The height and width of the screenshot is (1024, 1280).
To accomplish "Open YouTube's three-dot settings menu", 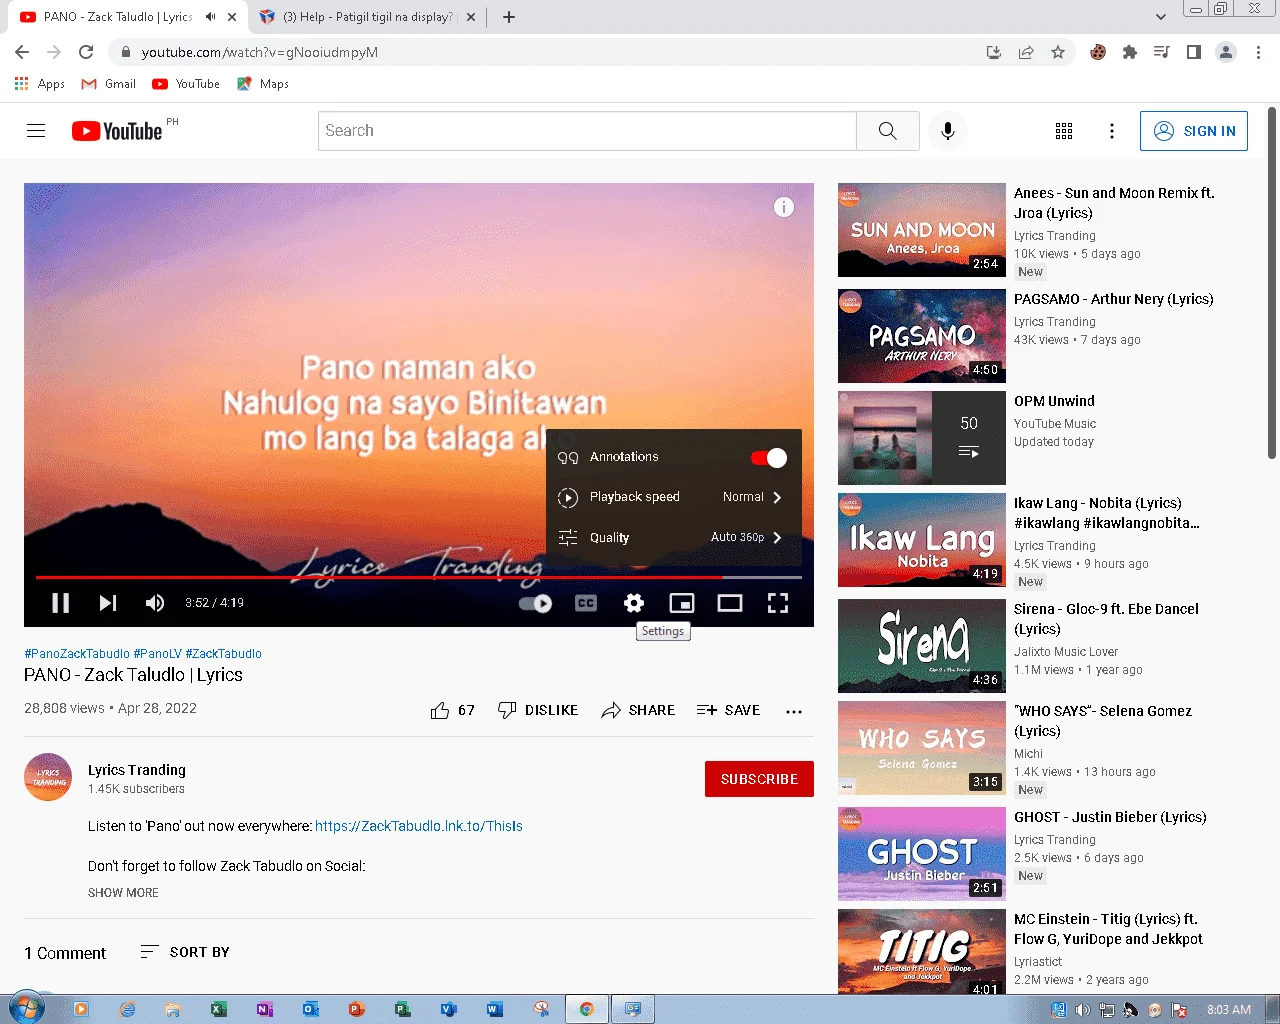I will 1112,131.
